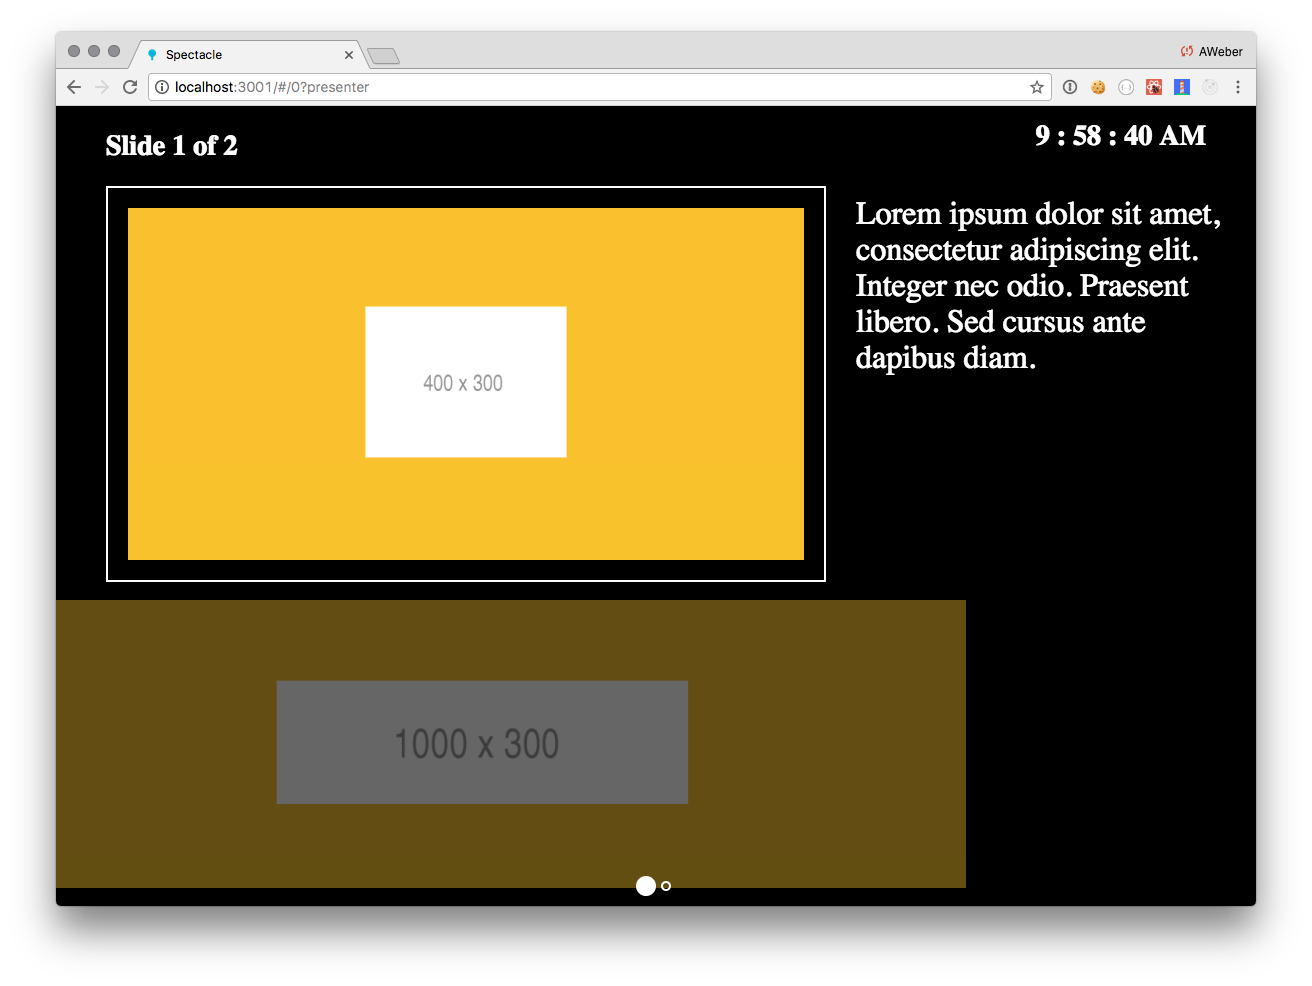This screenshot has height=986, width=1312.
Task: Click the AWeber profile button
Action: tap(1211, 51)
